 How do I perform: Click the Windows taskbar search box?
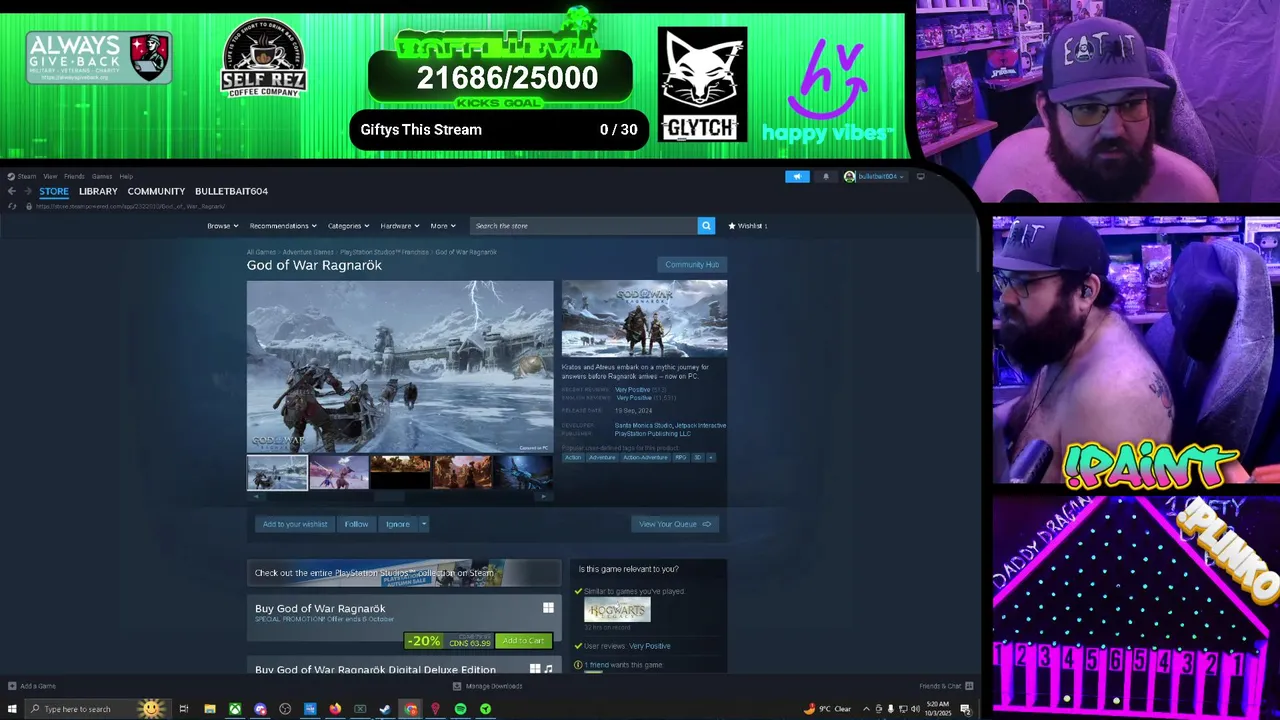98,709
